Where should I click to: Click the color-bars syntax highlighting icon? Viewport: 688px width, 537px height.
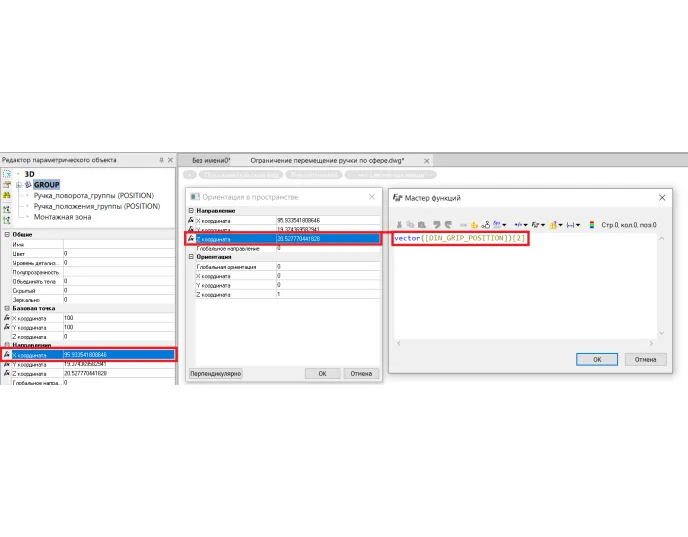(591, 225)
